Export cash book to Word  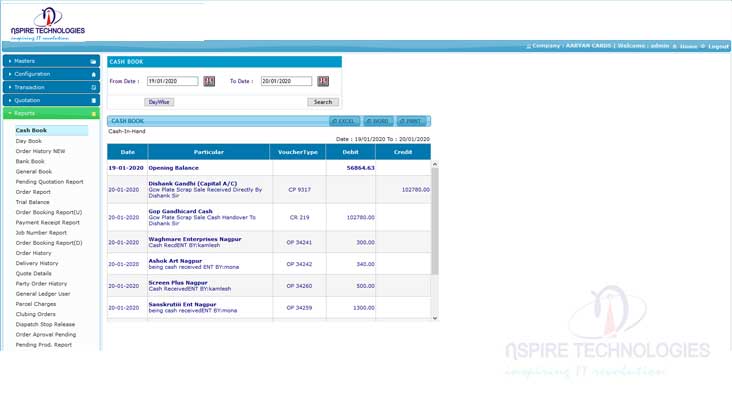[x=379, y=121]
